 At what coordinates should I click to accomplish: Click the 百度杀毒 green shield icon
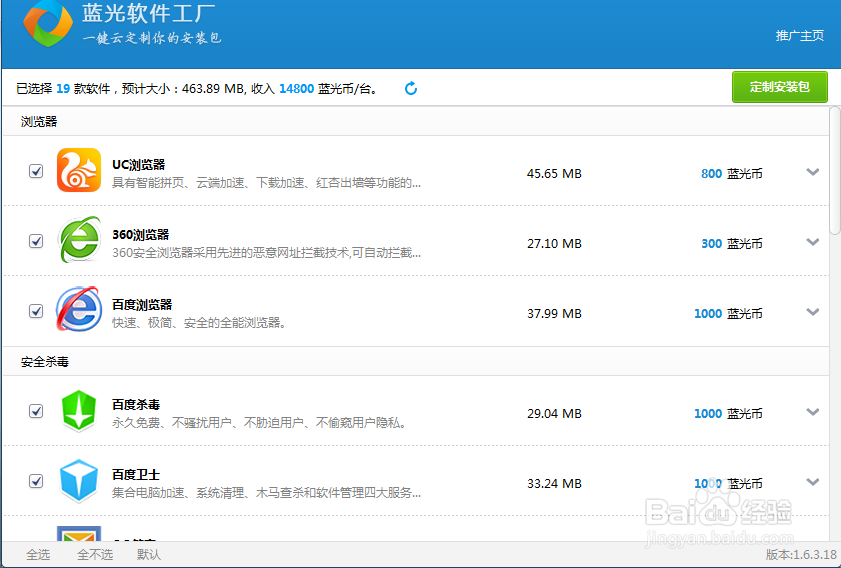79,411
